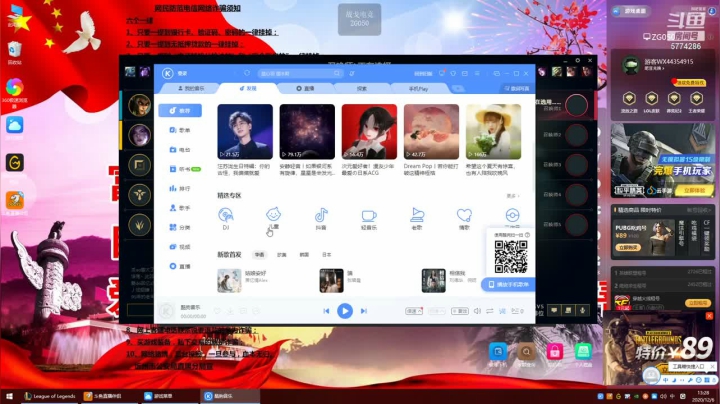
Task: Click the search field in Kugou header
Action: (301, 73)
